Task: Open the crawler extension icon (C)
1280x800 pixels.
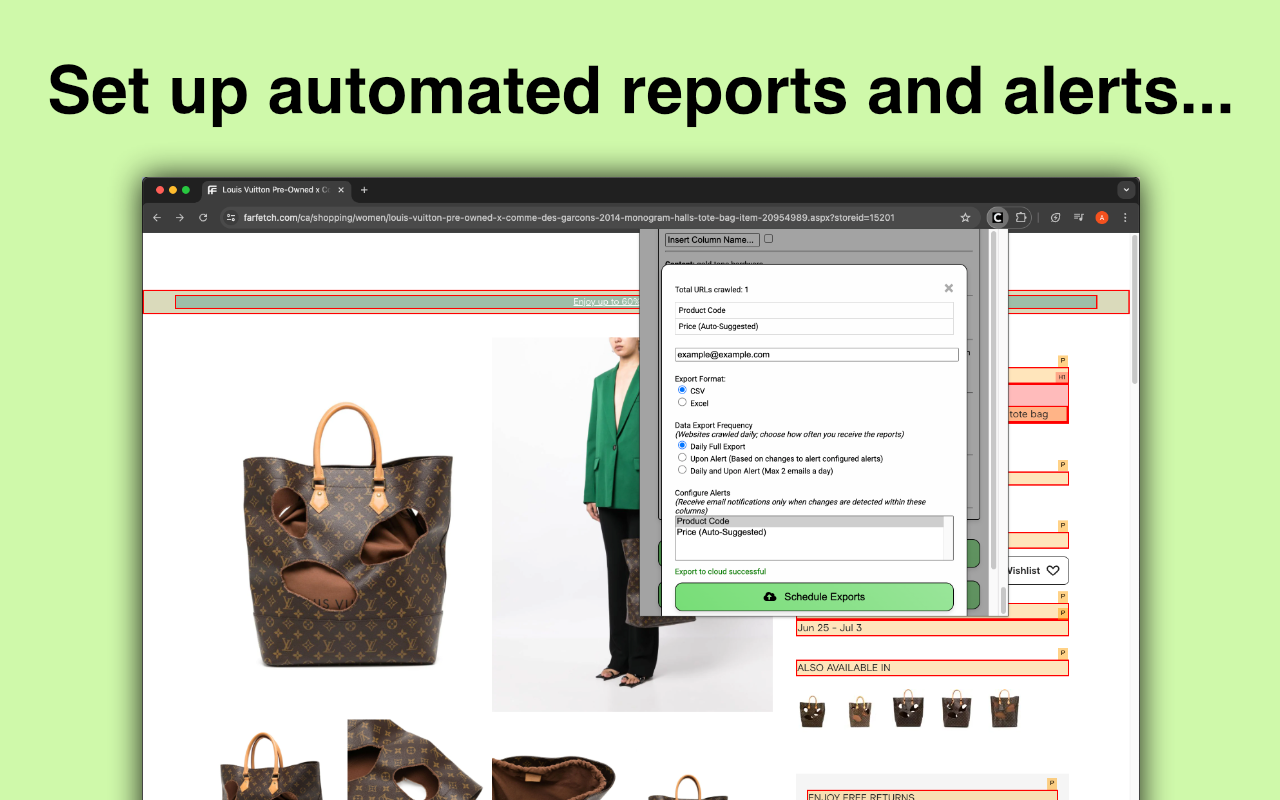Action: pos(997,217)
